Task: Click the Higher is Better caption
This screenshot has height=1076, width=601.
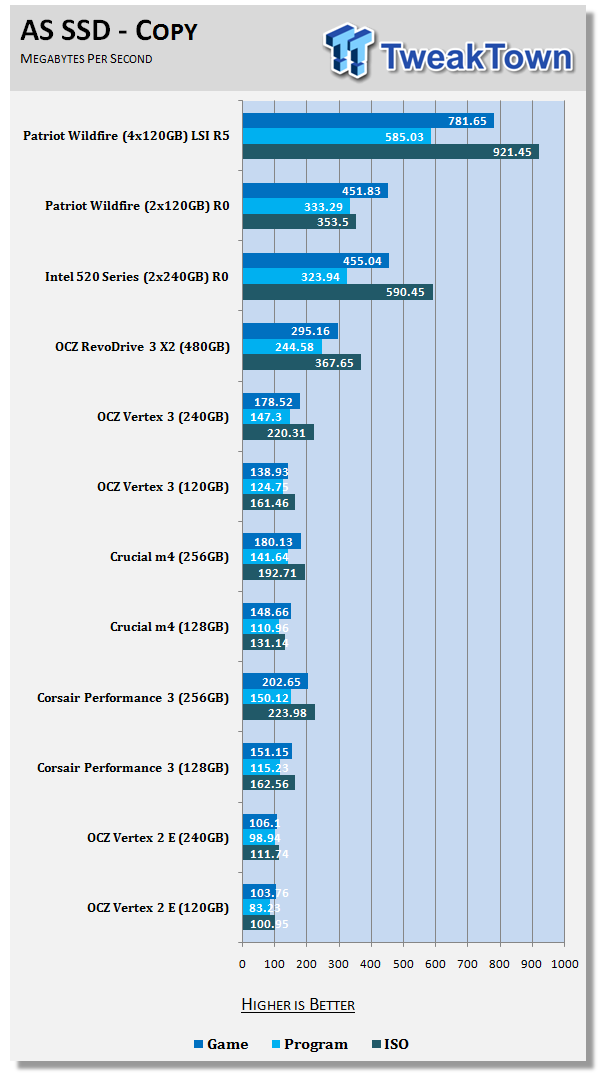Action: [x=298, y=1005]
